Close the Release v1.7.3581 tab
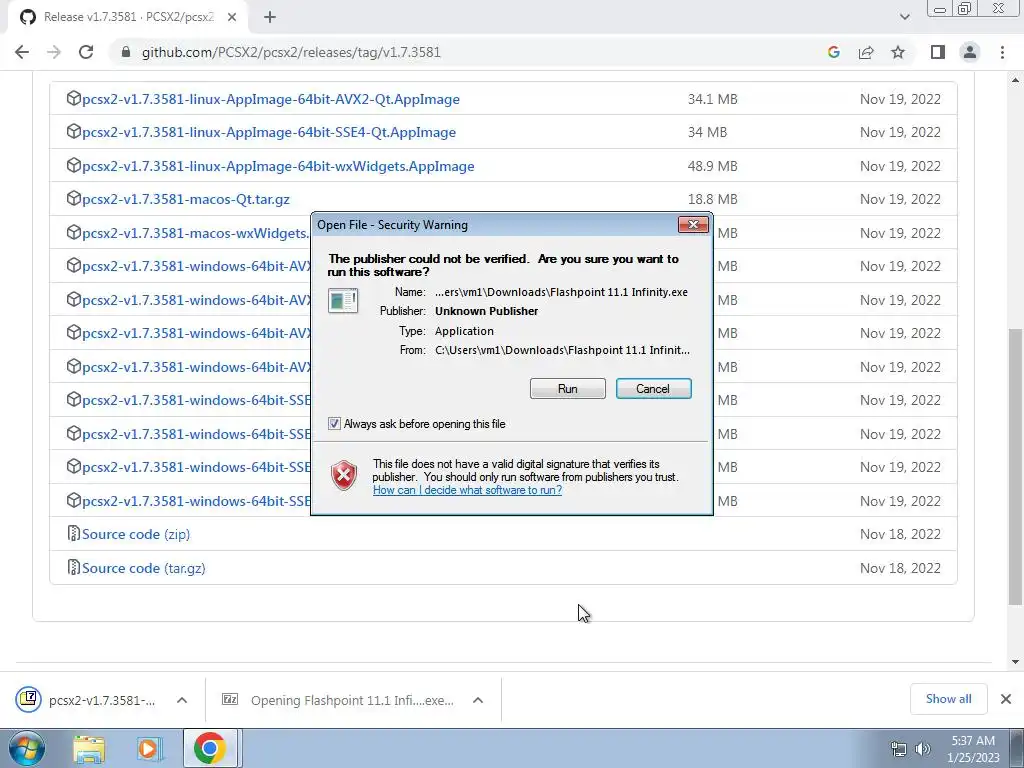This screenshot has height=768, width=1024. pyautogui.click(x=232, y=18)
